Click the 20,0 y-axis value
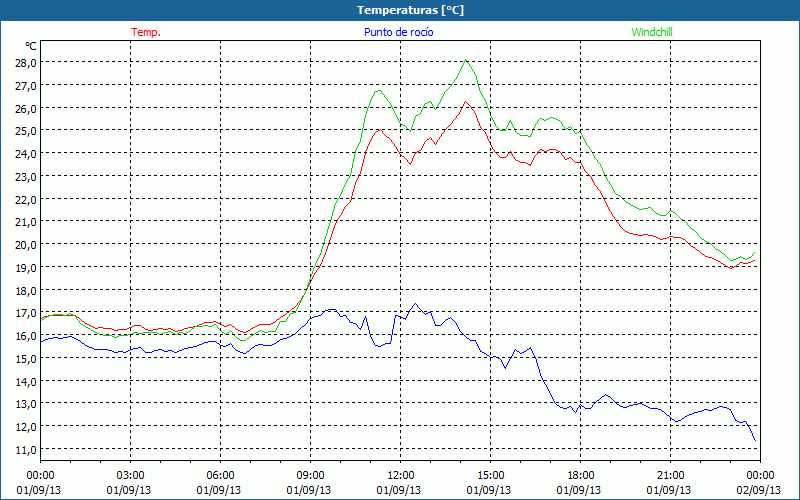The image size is (800, 500). [x=26, y=245]
